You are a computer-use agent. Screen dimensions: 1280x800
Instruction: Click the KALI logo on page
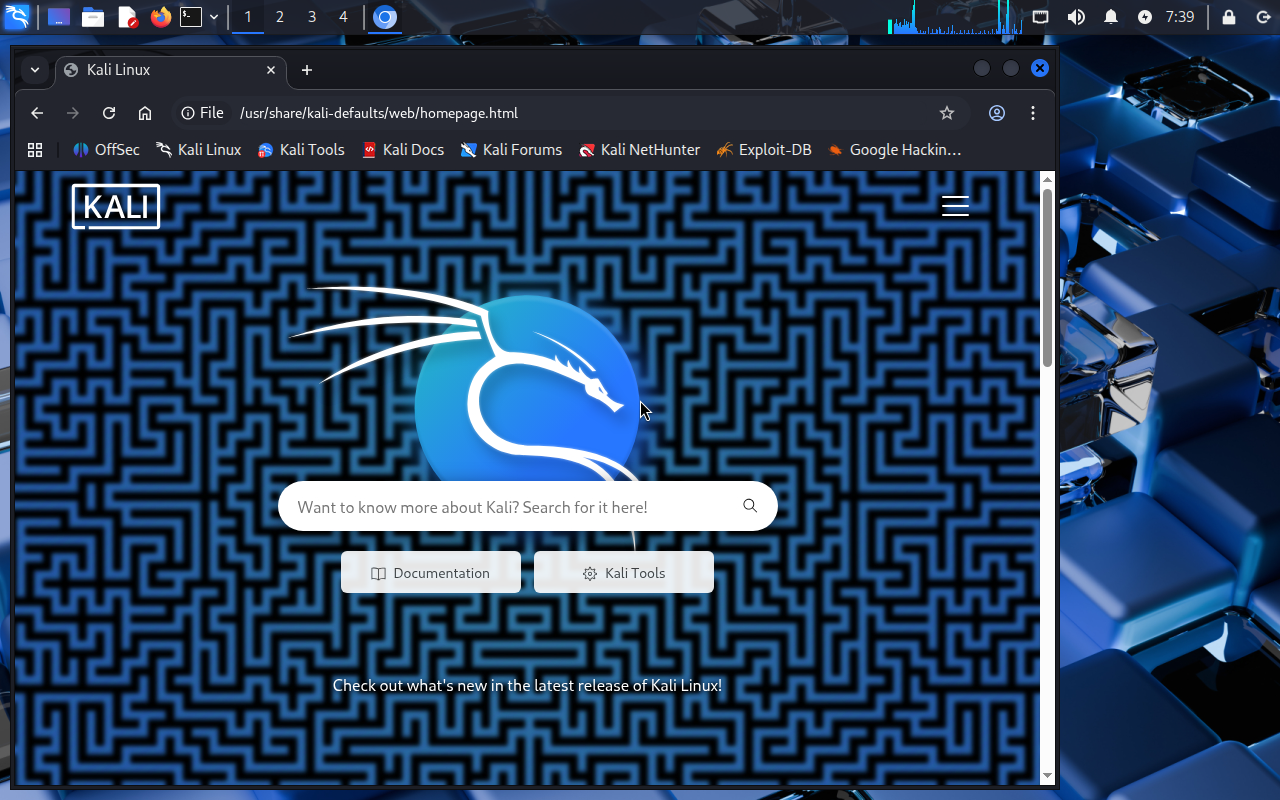pyautogui.click(x=116, y=206)
